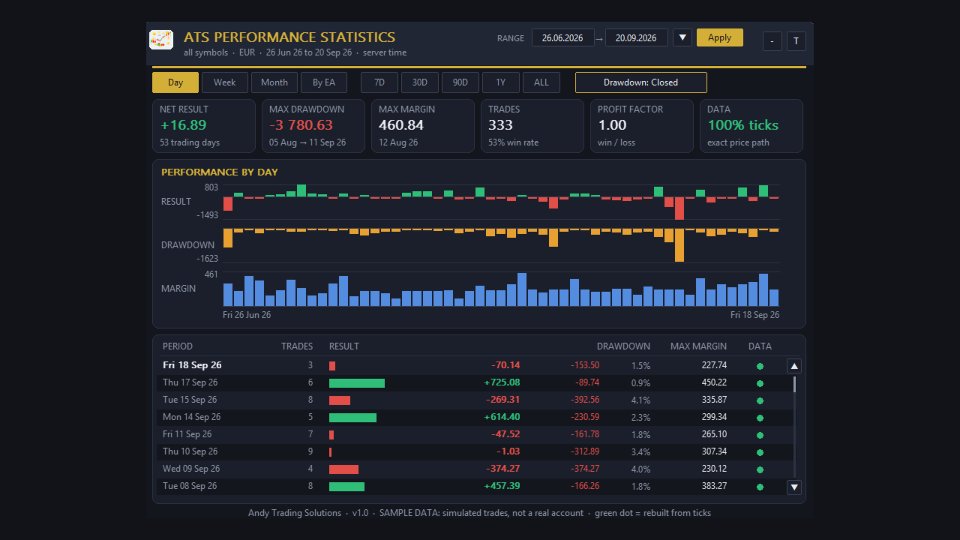This screenshot has width=960, height=540.
Task: Click the TRADES column header
Action: click(x=297, y=347)
